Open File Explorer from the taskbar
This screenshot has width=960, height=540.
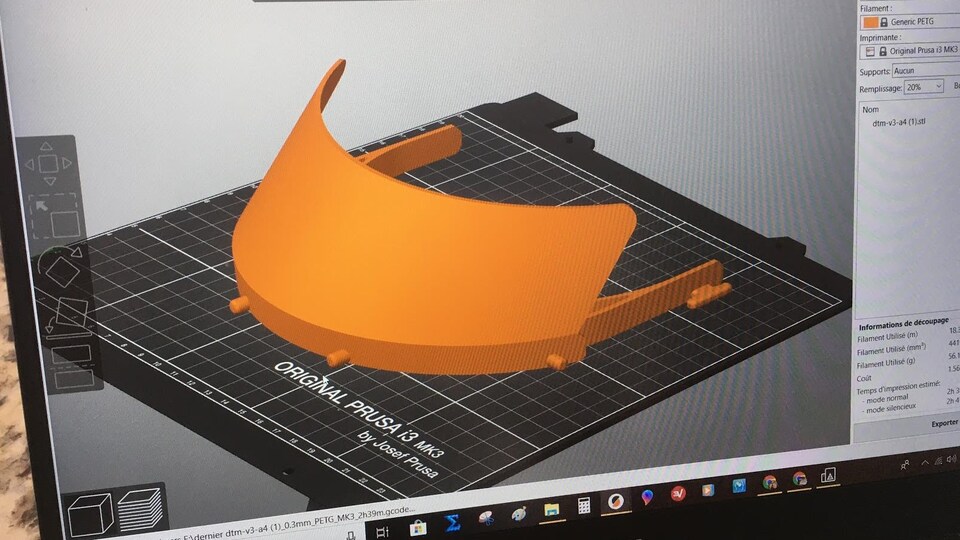click(x=551, y=510)
